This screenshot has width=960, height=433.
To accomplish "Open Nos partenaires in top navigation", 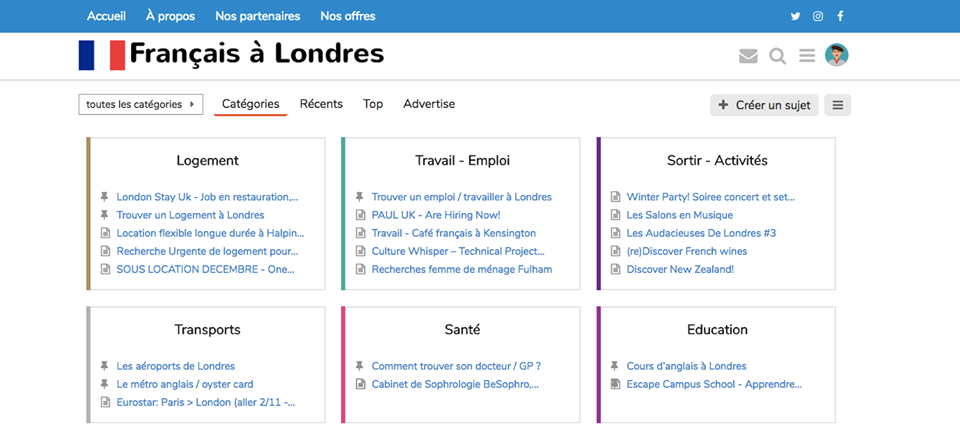I will [x=258, y=17].
